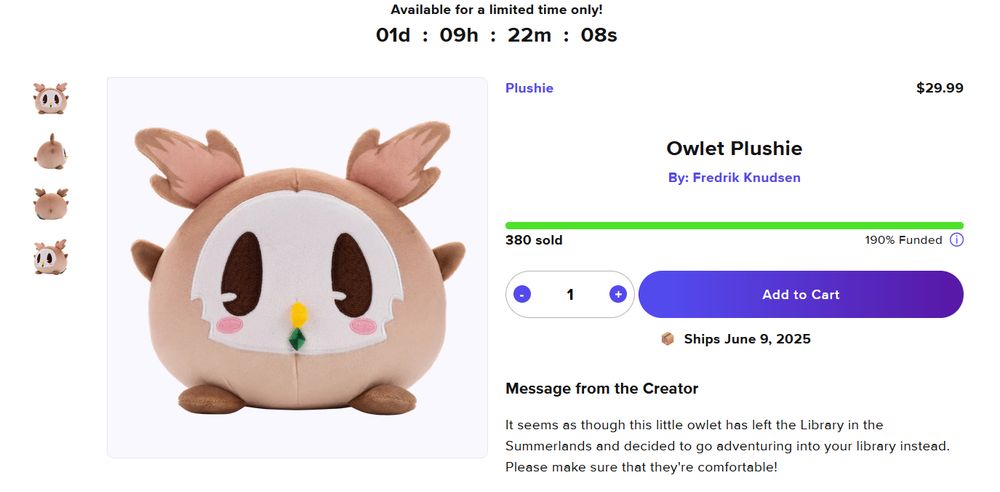Click the info icon beside 190% Funded
Viewport: 1000px width, 492px height.
(x=956, y=240)
